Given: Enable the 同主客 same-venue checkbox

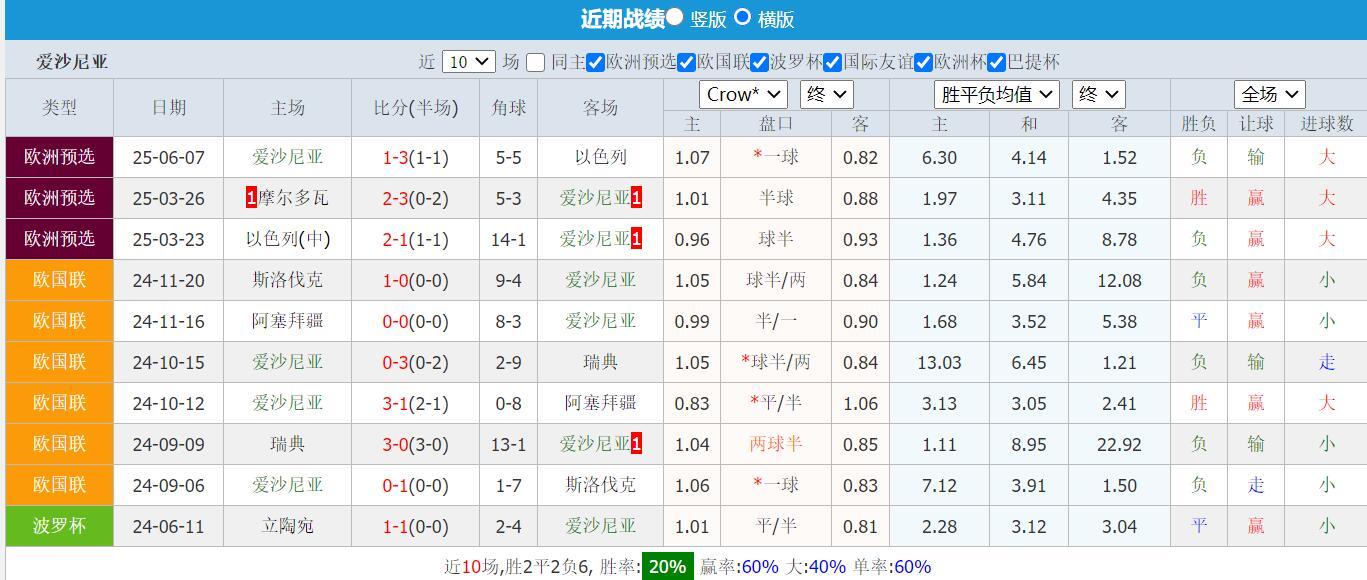Looking at the screenshot, I should 535,62.
